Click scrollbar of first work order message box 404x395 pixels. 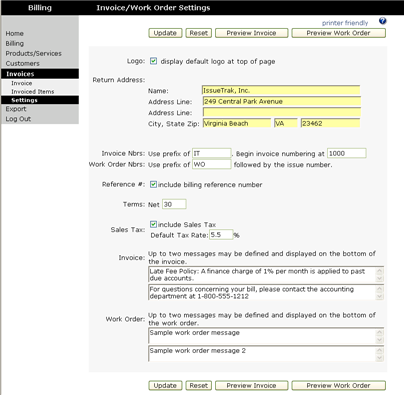(x=380, y=336)
